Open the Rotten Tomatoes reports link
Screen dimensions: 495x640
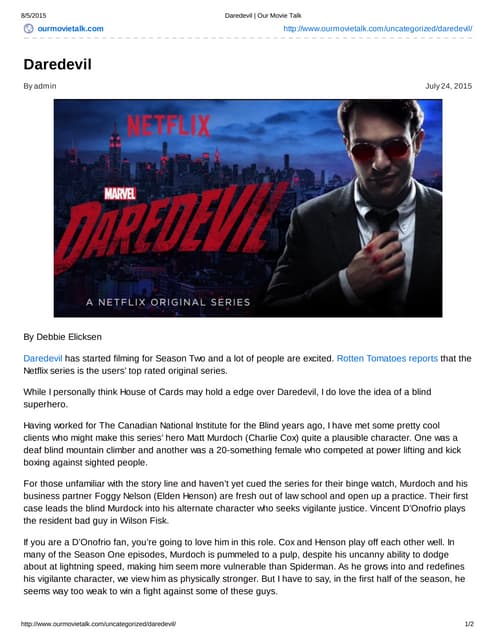(x=387, y=358)
